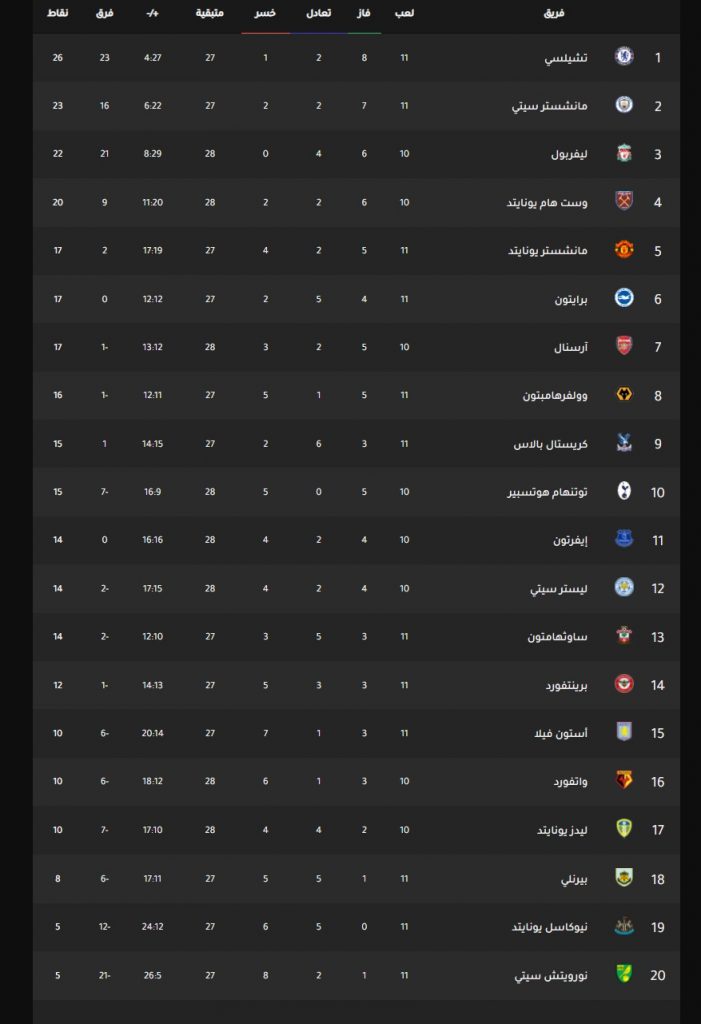Click the خسر losses column header
This screenshot has height=1024, width=701.
click(265, 13)
